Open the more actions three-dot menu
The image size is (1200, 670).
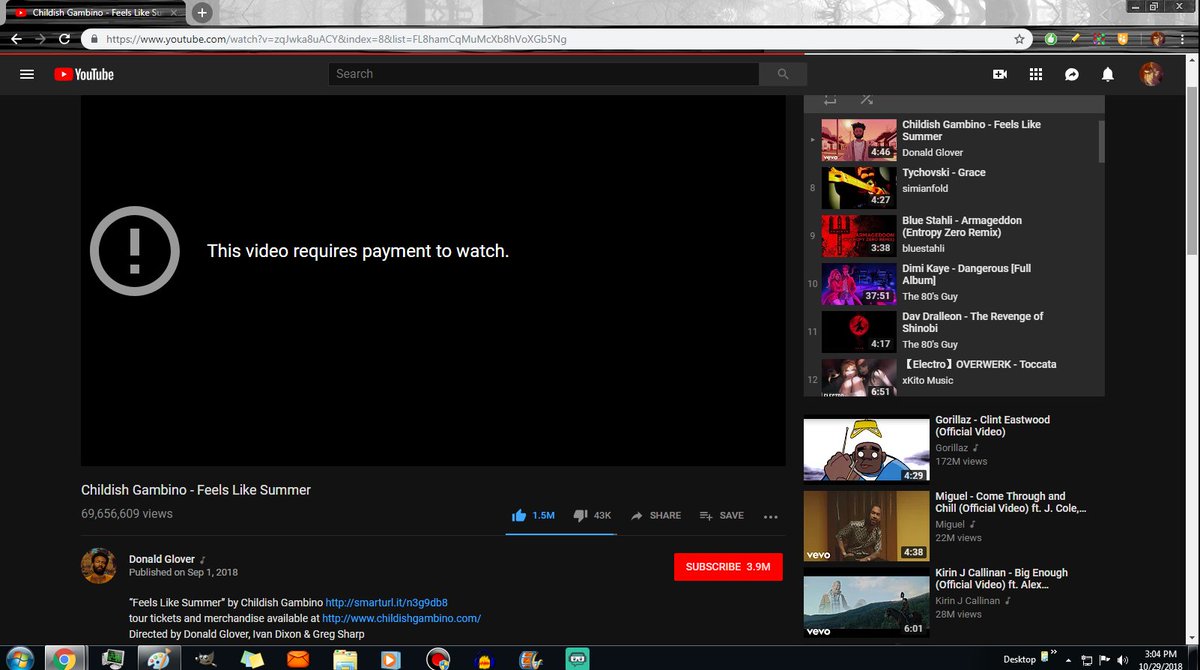tap(770, 516)
